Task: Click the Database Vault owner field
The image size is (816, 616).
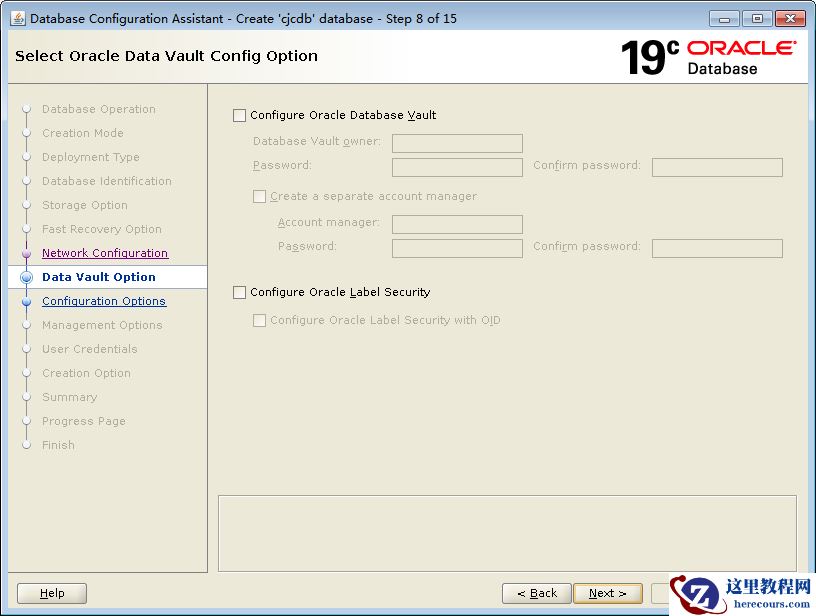Action: pos(457,143)
